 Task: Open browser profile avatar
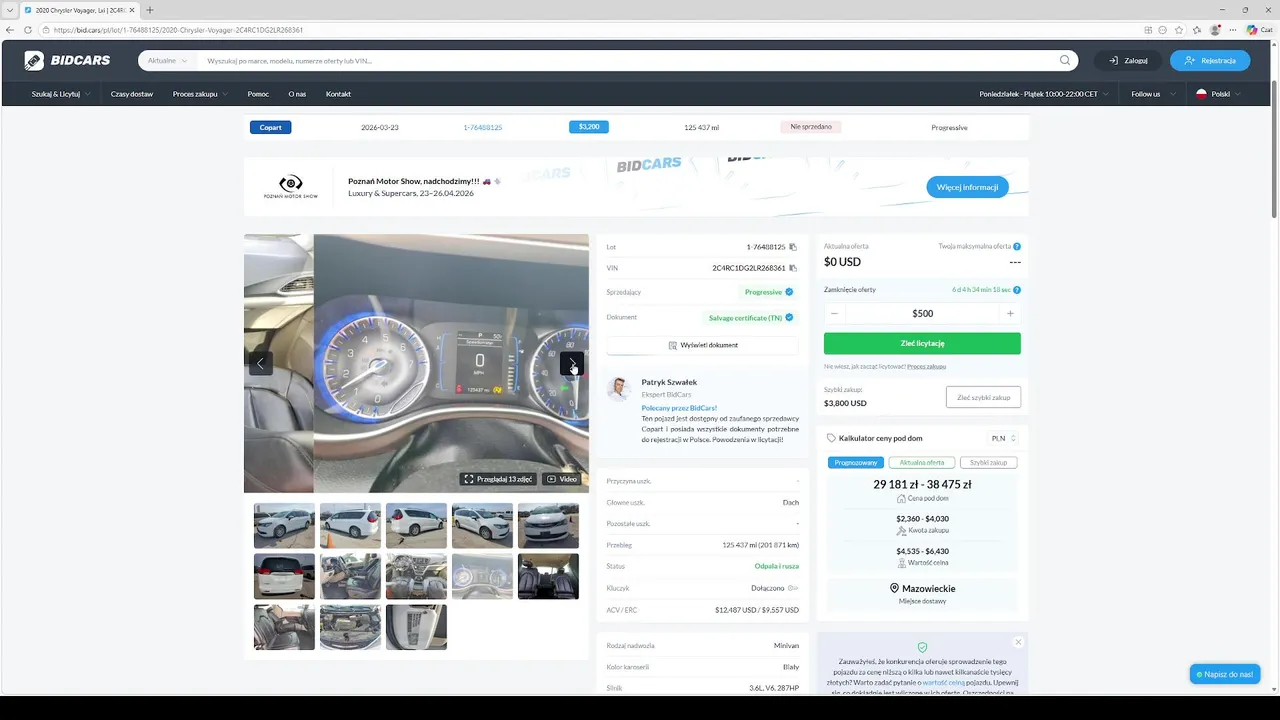click(1215, 30)
